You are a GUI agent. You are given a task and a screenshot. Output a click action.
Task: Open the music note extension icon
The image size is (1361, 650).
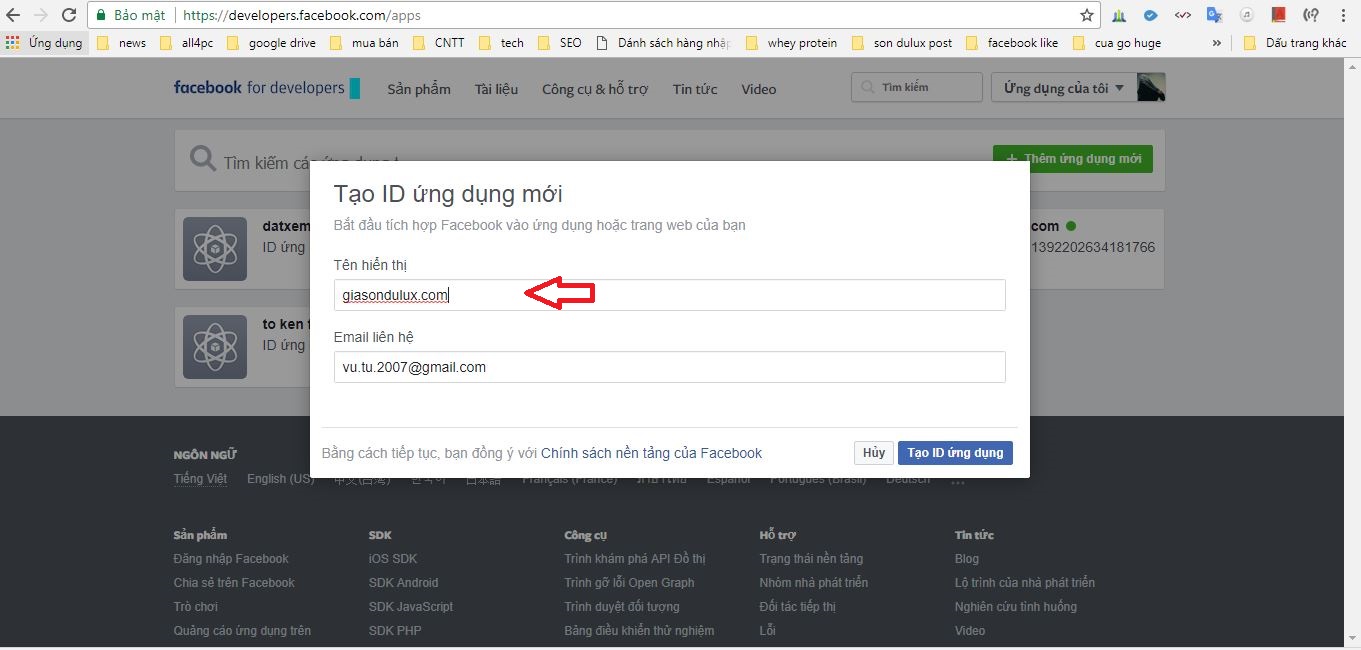[1247, 16]
